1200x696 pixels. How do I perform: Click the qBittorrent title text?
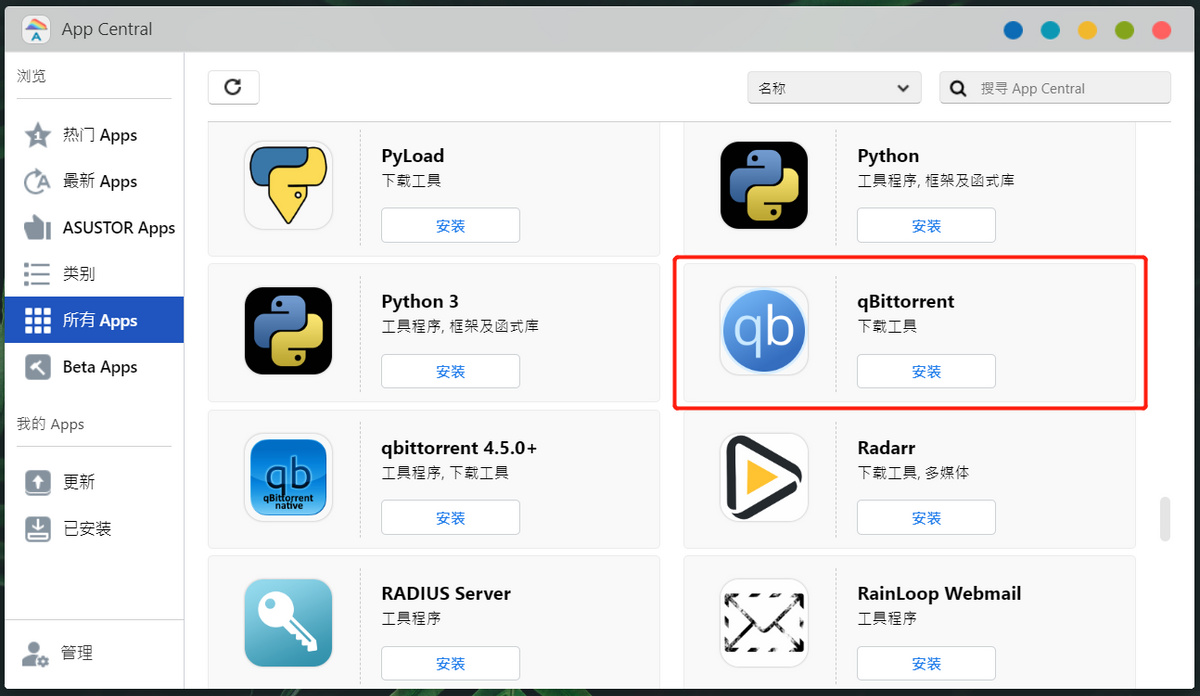(x=906, y=302)
